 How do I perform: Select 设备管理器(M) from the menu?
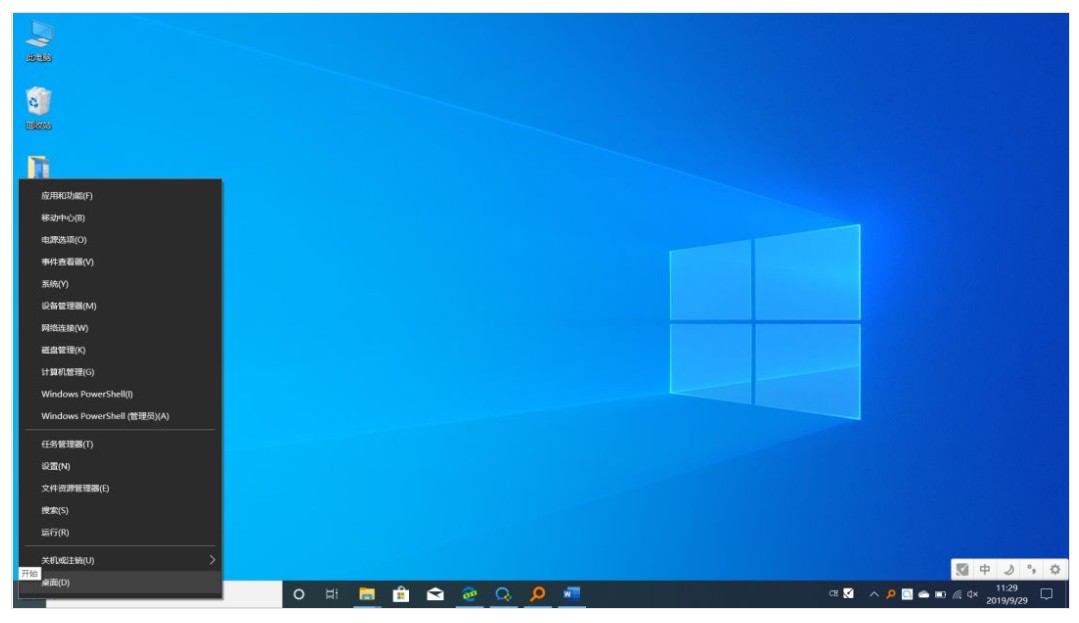pos(69,306)
